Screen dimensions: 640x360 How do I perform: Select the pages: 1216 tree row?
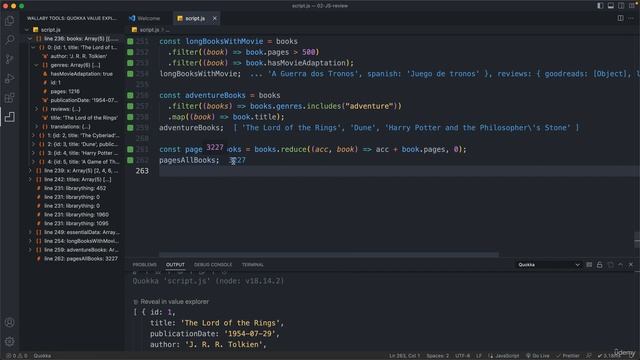73,91
